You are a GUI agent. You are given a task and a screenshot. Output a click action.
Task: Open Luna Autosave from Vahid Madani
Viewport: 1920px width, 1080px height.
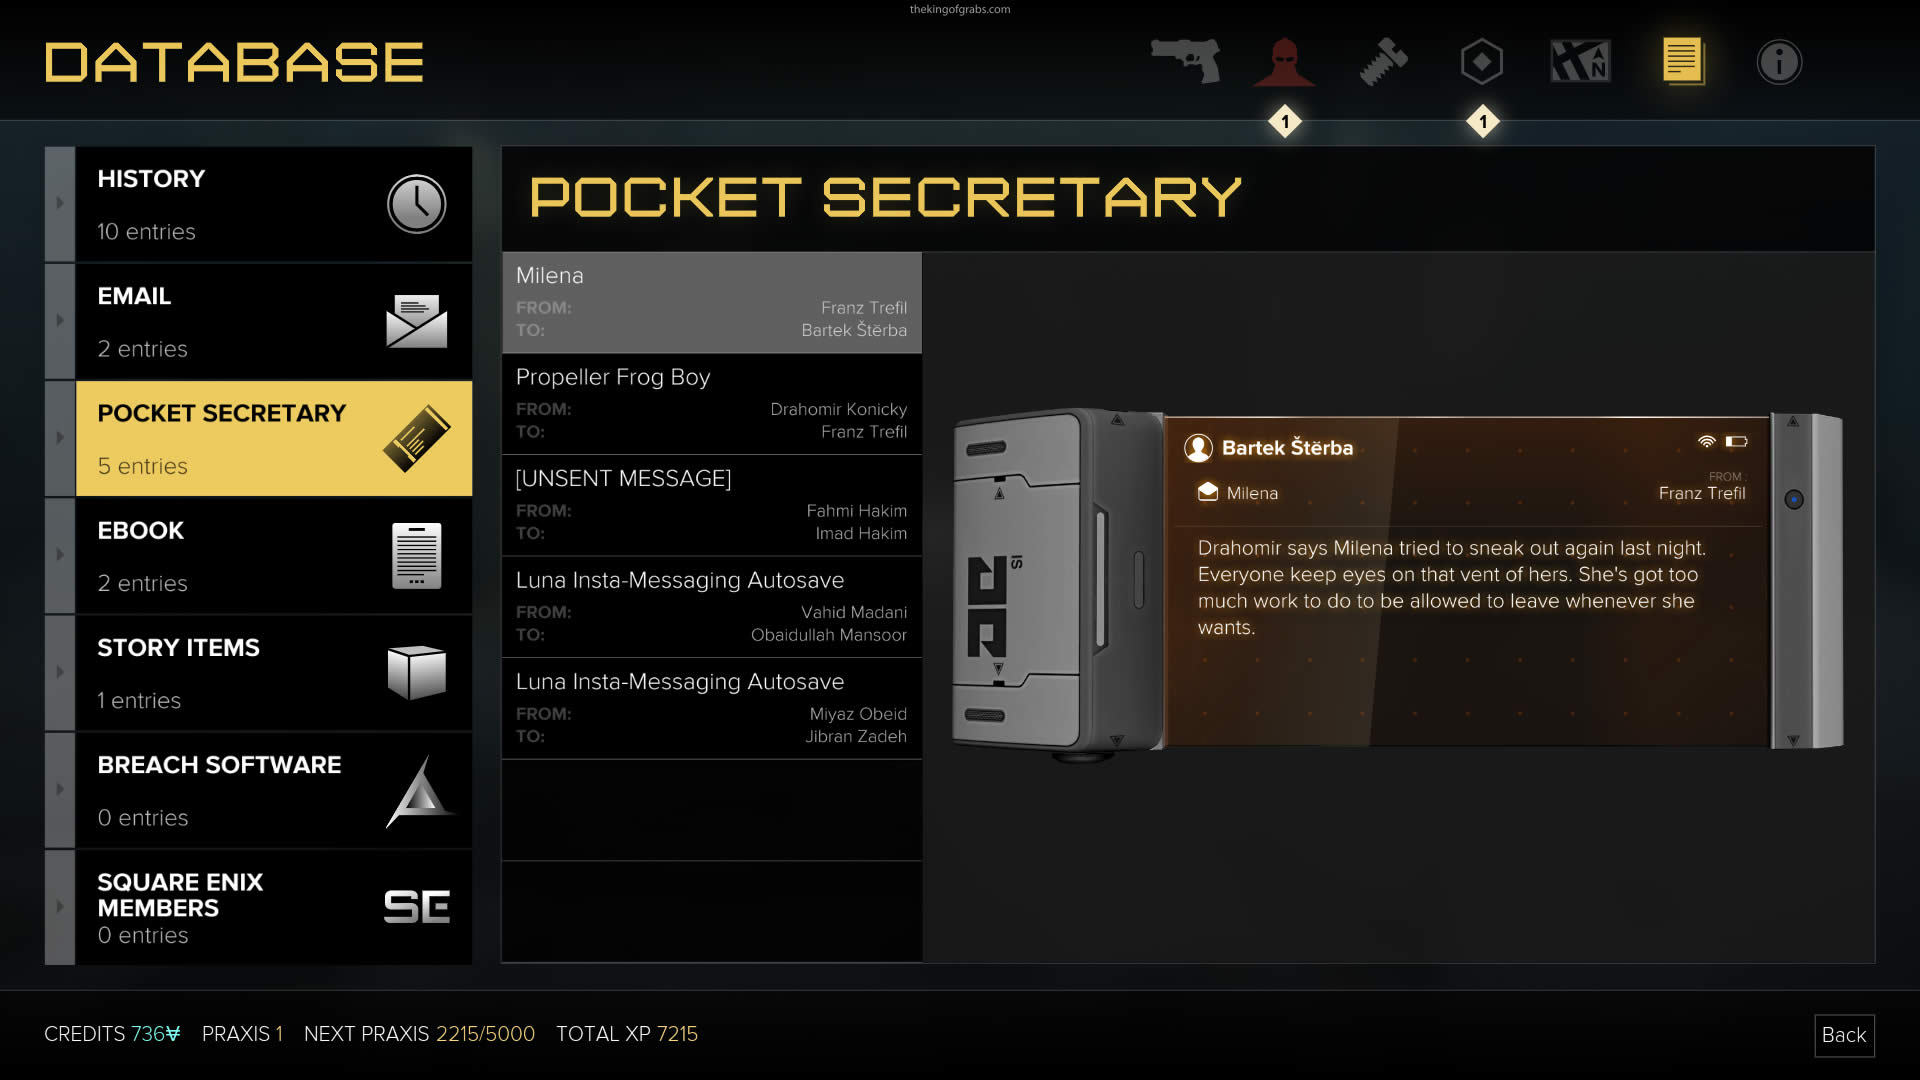711,607
